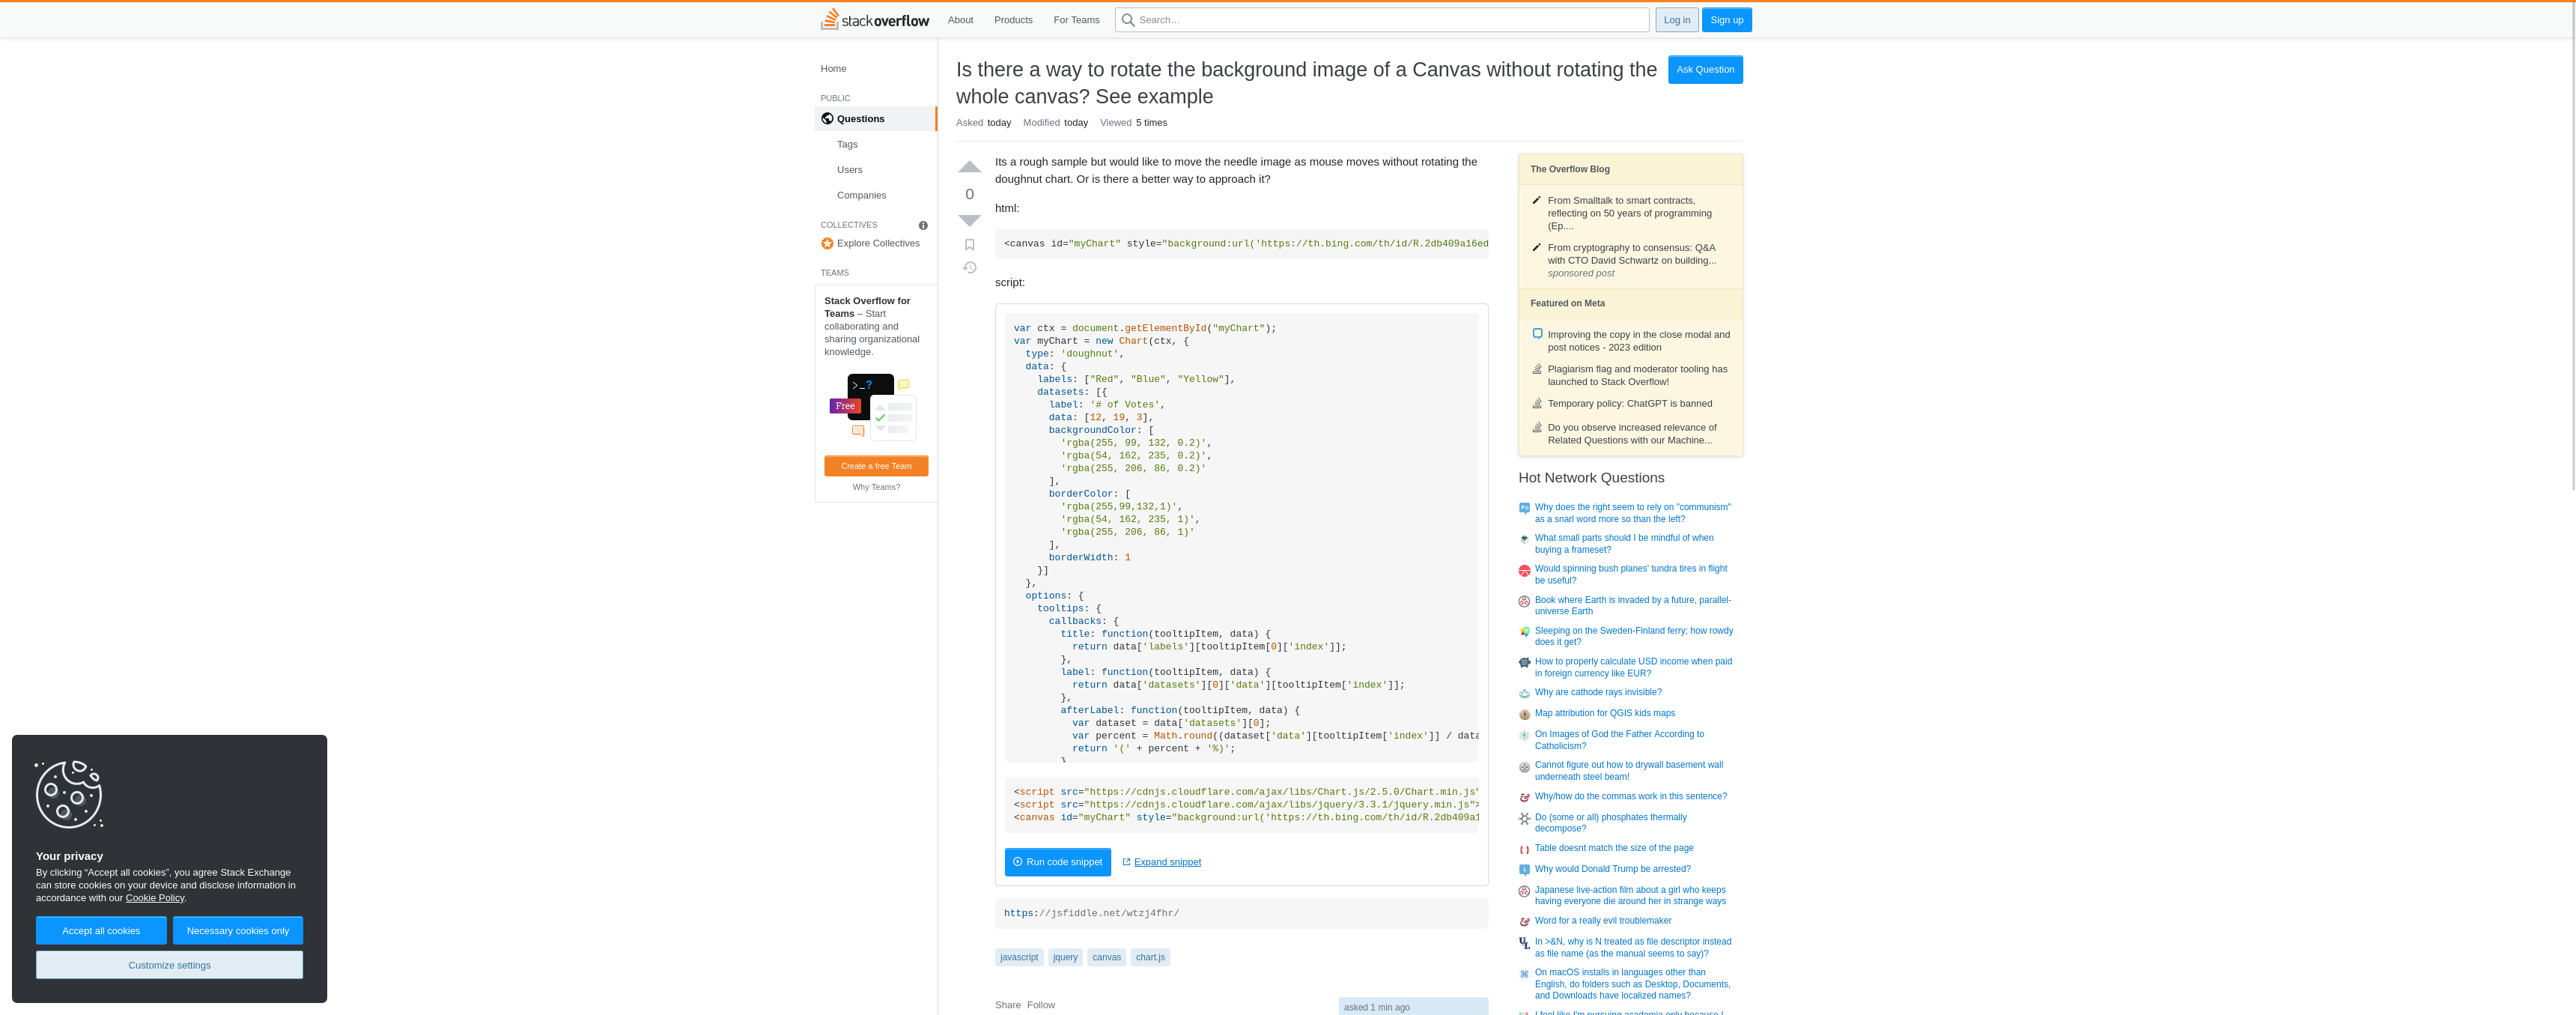Screen dimensions: 2576x1015
Task: Open the Tags sidebar item
Action: click(847, 144)
